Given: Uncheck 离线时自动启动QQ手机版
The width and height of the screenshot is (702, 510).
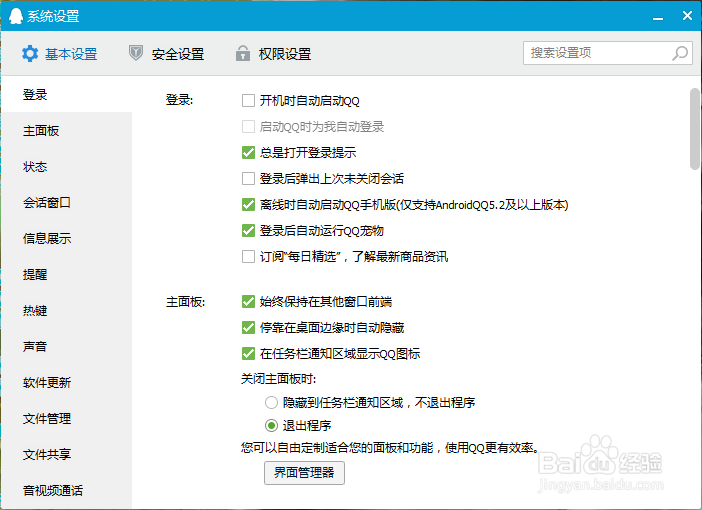Looking at the screenshot, I should pos(248,205).
